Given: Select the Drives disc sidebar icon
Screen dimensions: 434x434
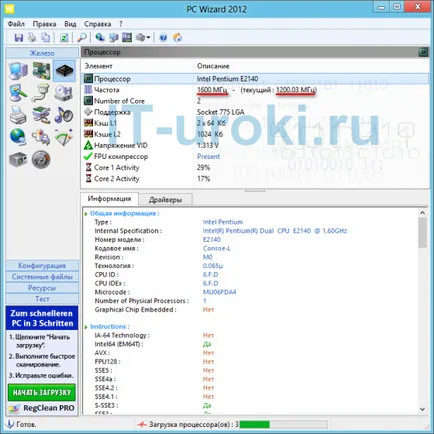Looking at the screenshot, I should coord(63,93).
